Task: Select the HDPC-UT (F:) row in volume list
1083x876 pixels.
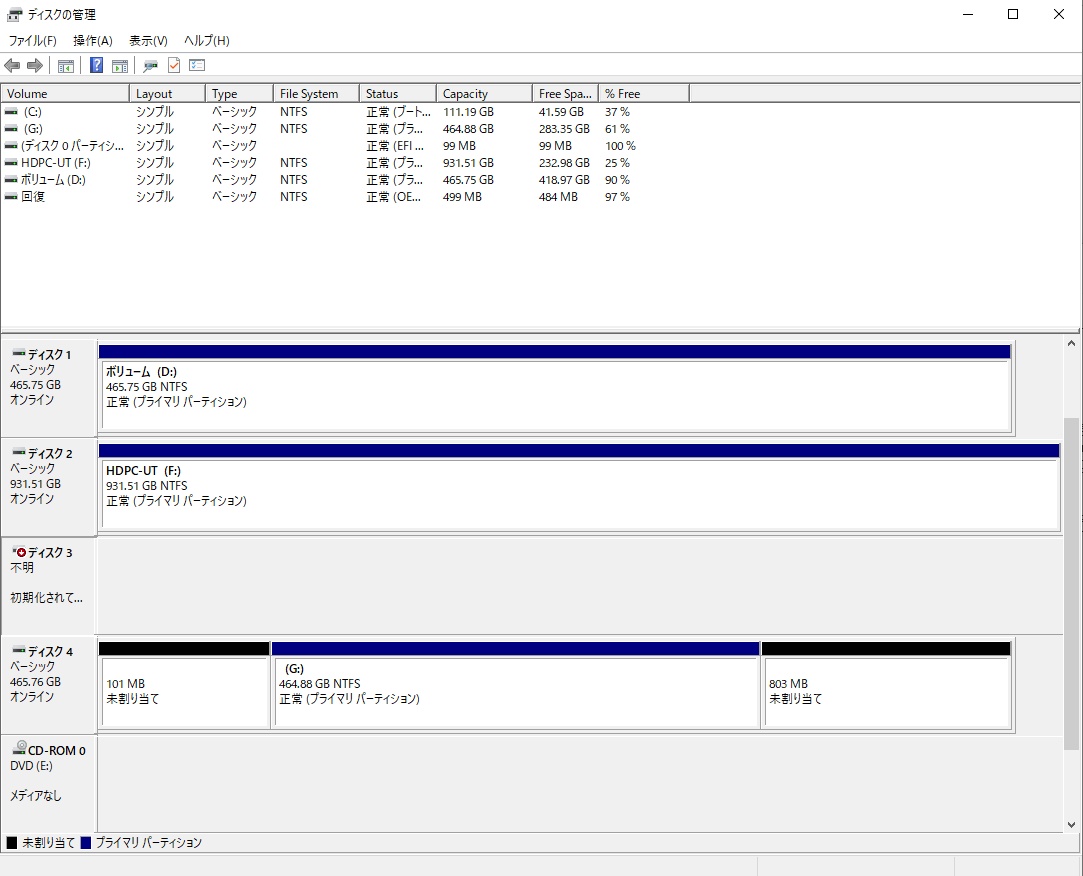Action: pyautogui.click(x=55, y=163)
